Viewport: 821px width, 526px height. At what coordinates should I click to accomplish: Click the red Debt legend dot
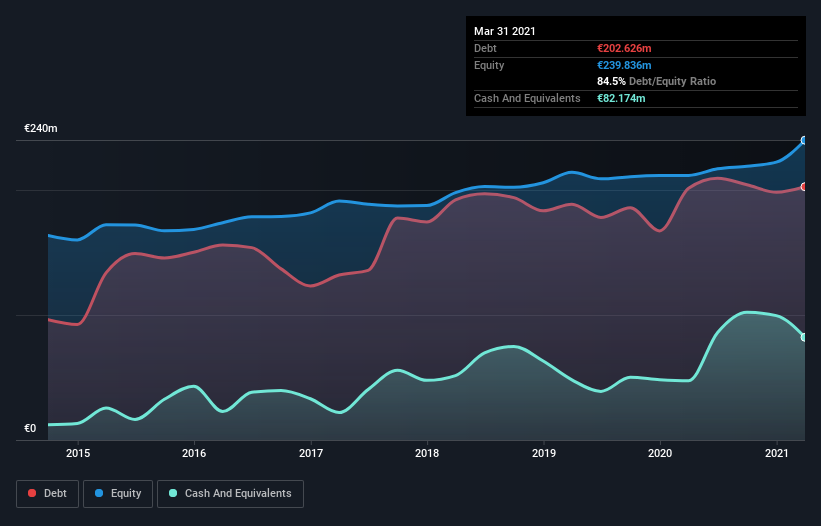pyautogui.click(x=32, y=493)
